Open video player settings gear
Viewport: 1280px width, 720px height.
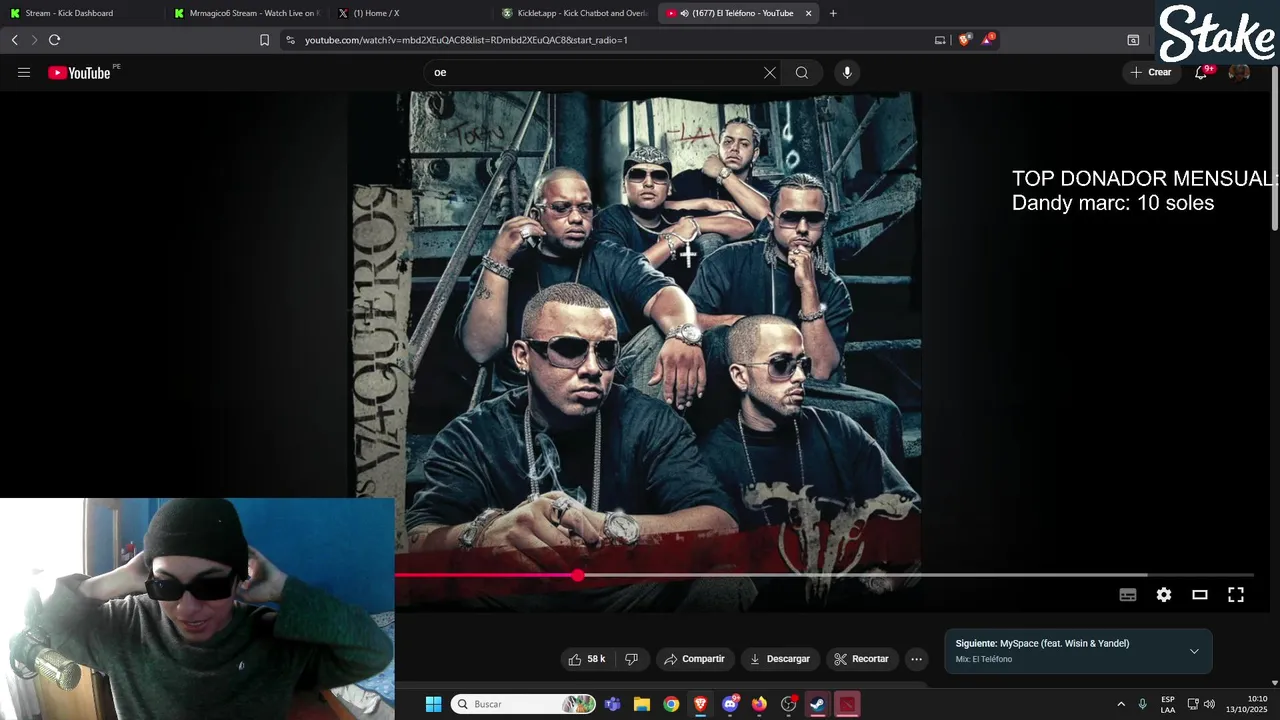(1164, 595)
